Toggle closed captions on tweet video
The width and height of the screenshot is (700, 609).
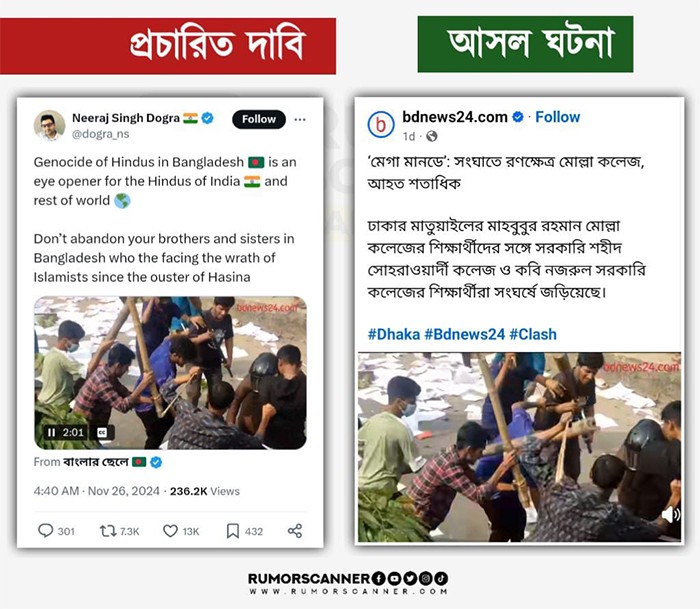pos(103,432)
